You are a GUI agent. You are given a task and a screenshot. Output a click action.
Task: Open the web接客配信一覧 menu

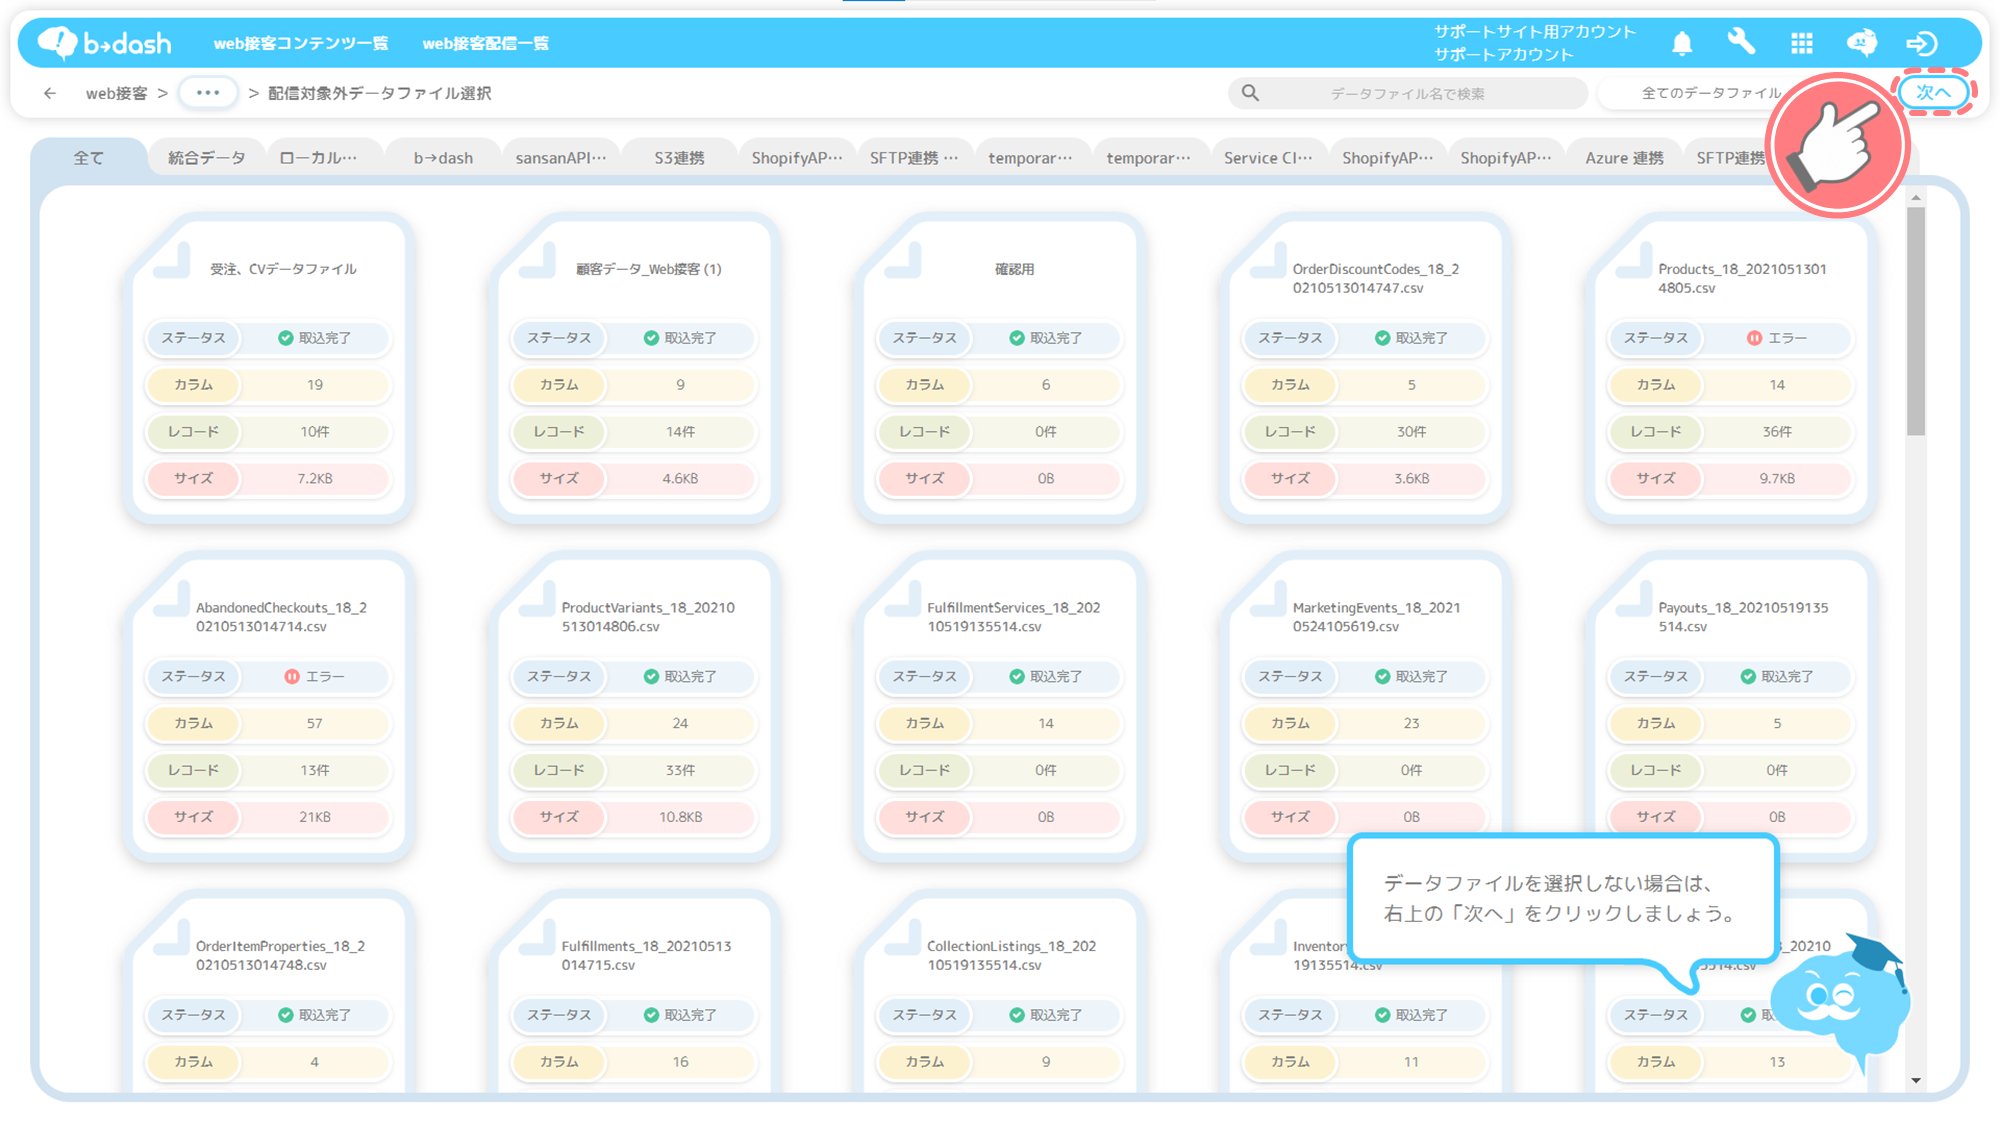[x=486, y=43]
